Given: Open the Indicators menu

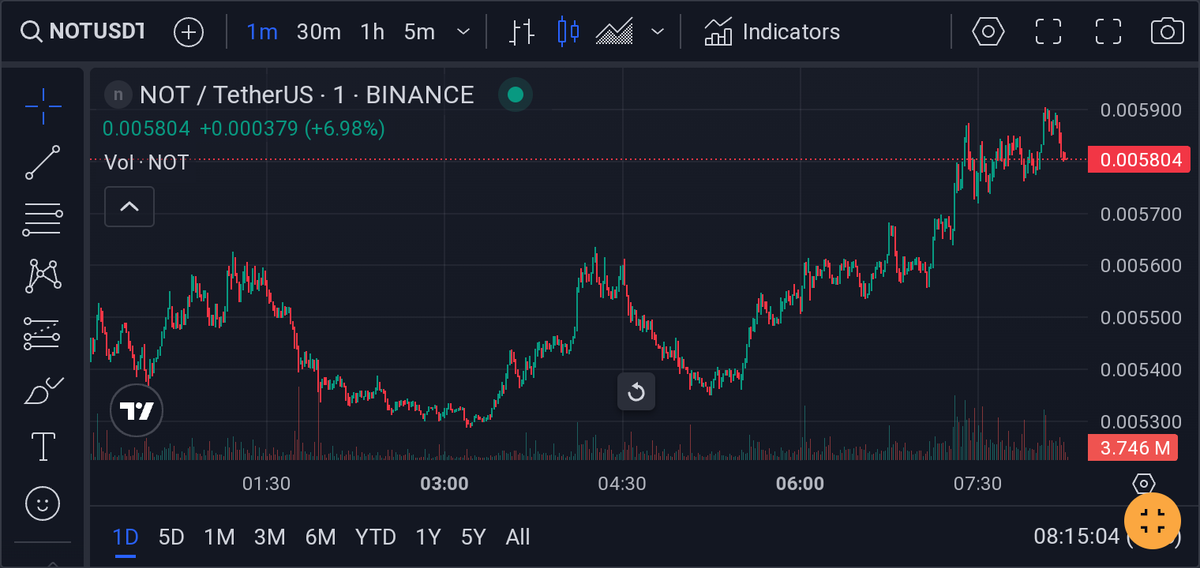Looking at the screenshot, I should (772, 31).
